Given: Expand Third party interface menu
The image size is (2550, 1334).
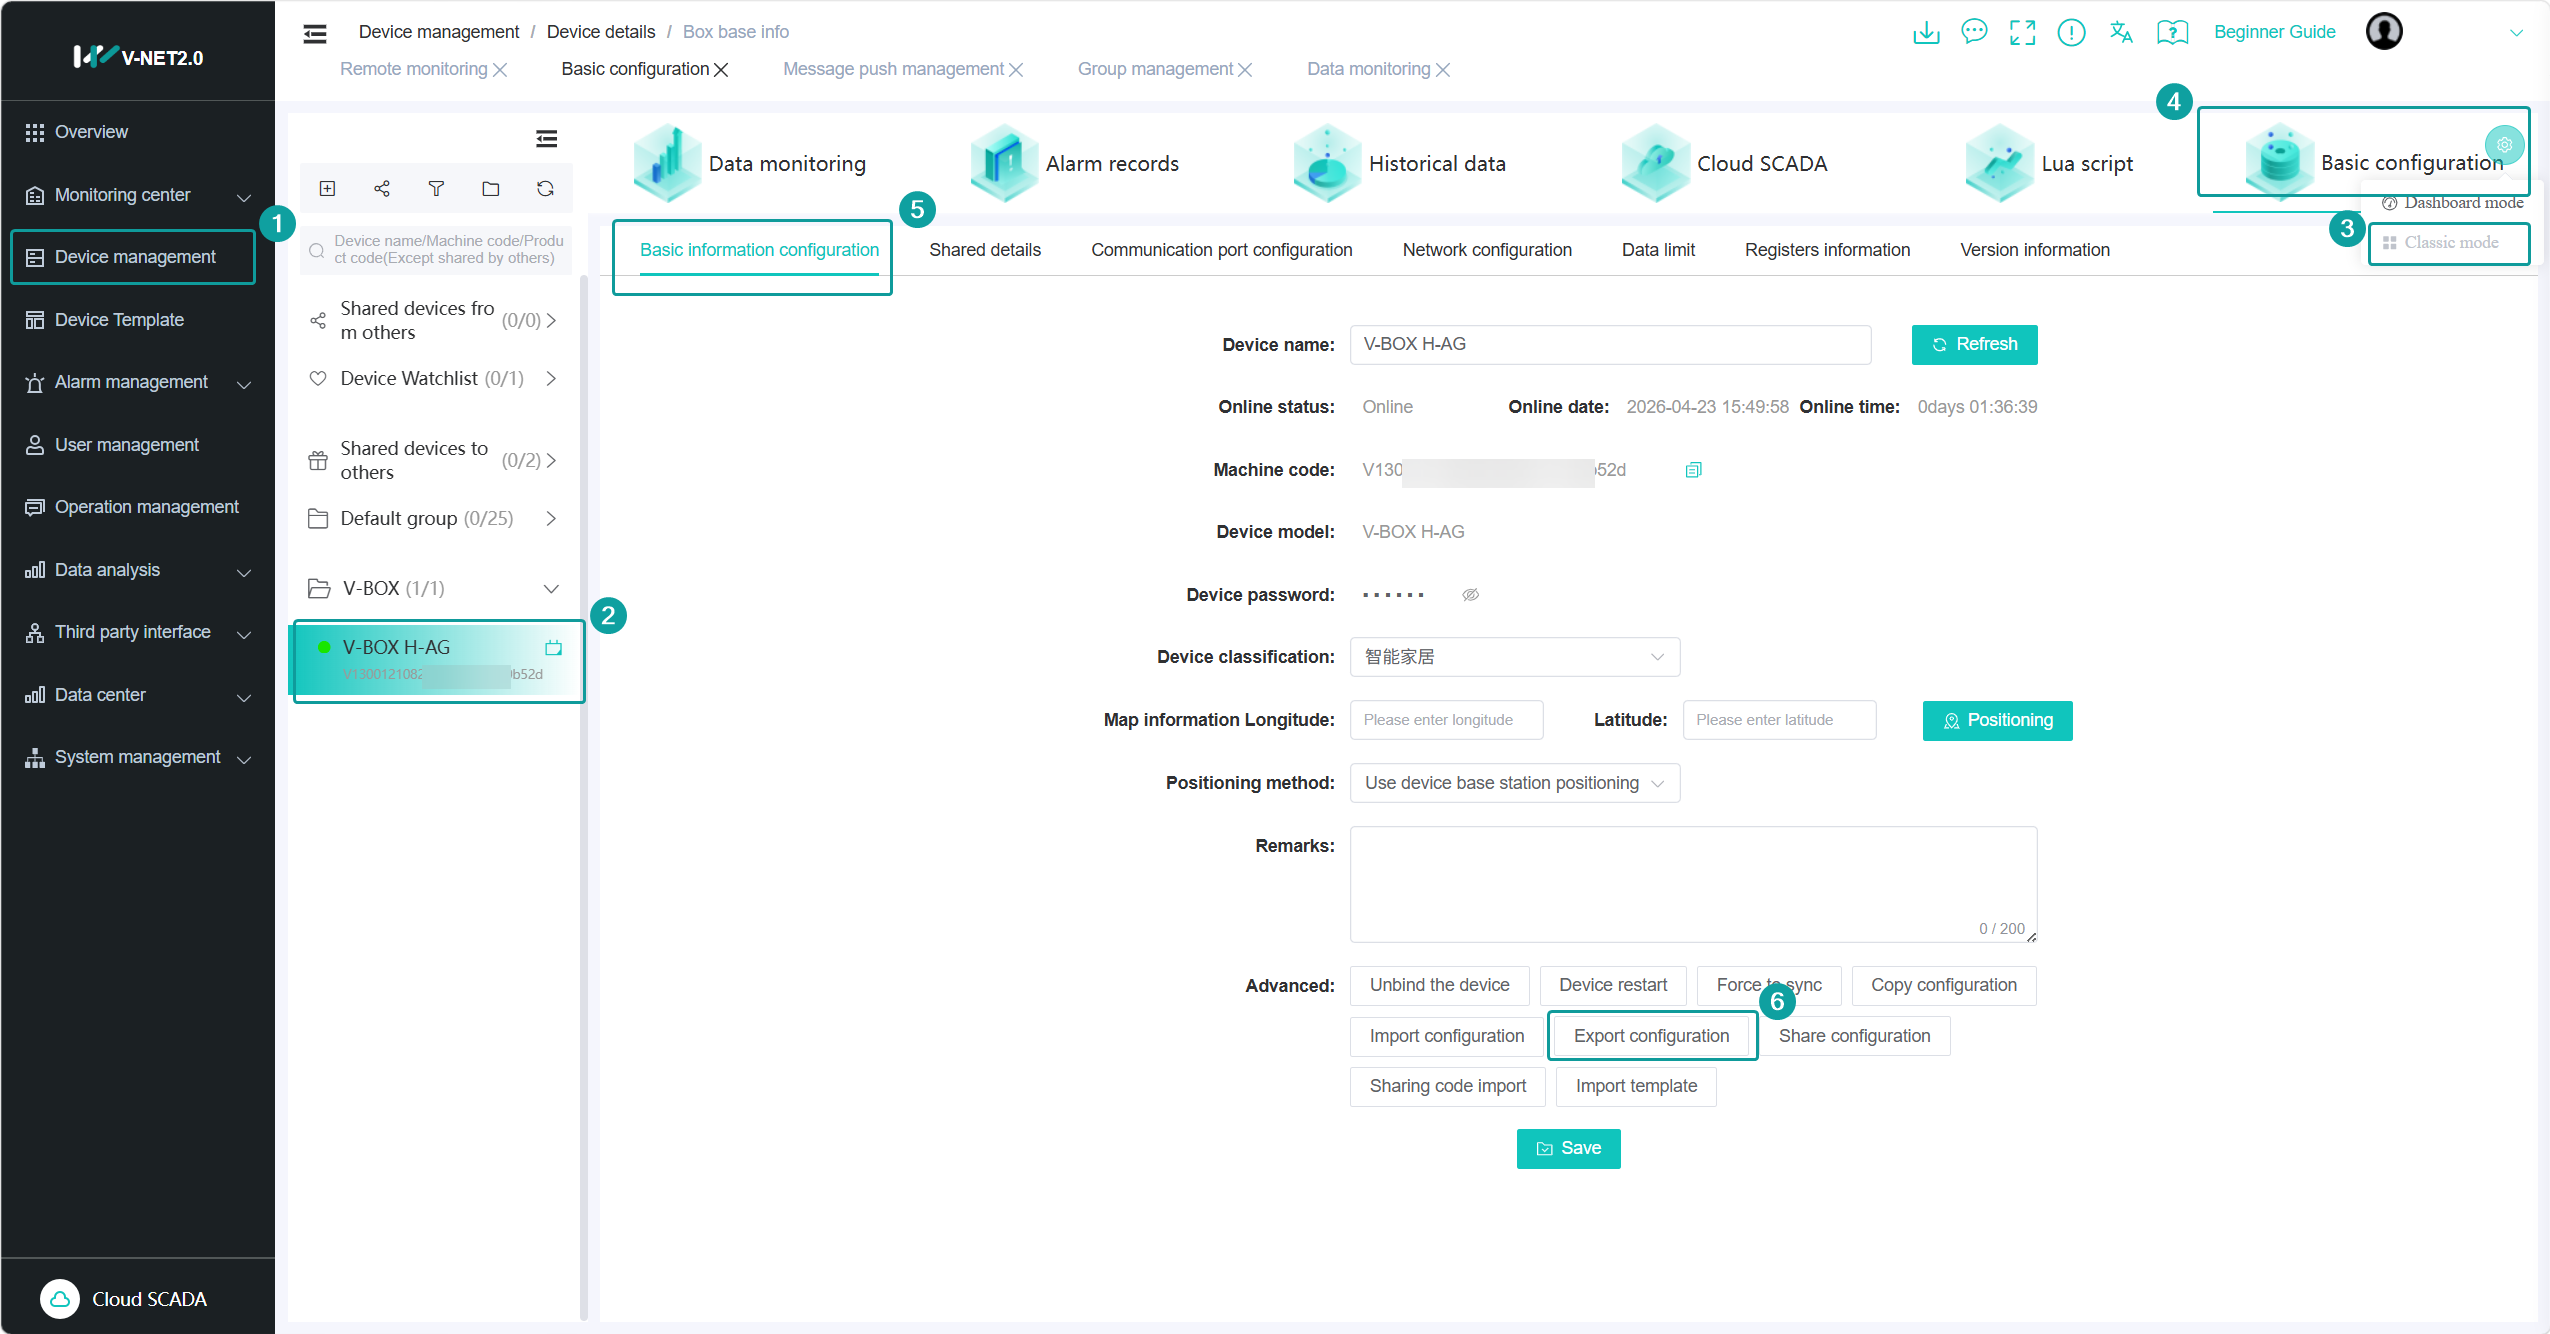Looking at the screenshot, I should coord(243,634).
